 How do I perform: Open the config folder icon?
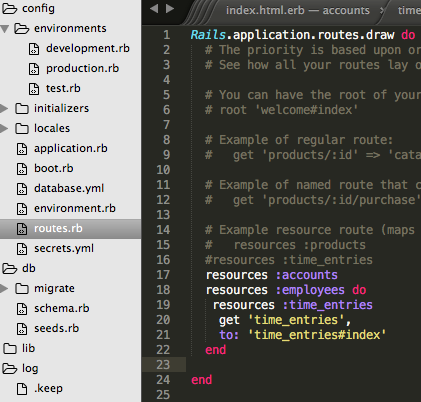coord(9,8)
